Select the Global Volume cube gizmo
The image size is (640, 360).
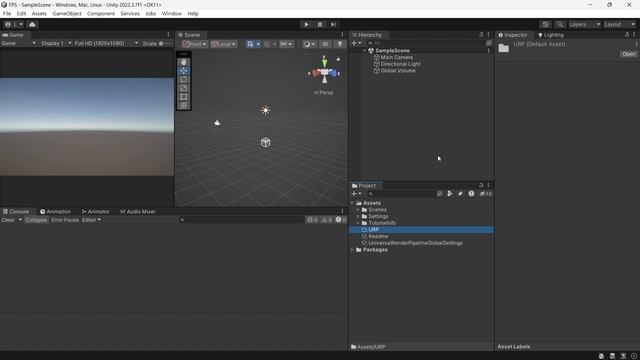265,142
